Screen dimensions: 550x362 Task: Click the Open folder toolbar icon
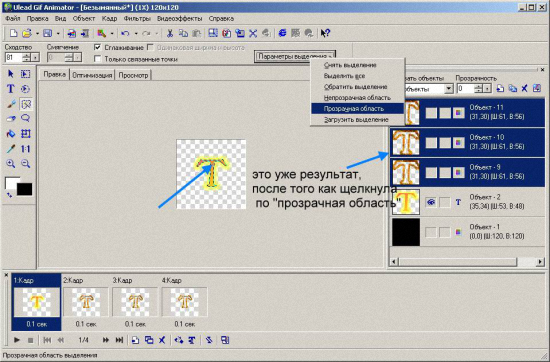pyautogui.click(x=27, y=33)
